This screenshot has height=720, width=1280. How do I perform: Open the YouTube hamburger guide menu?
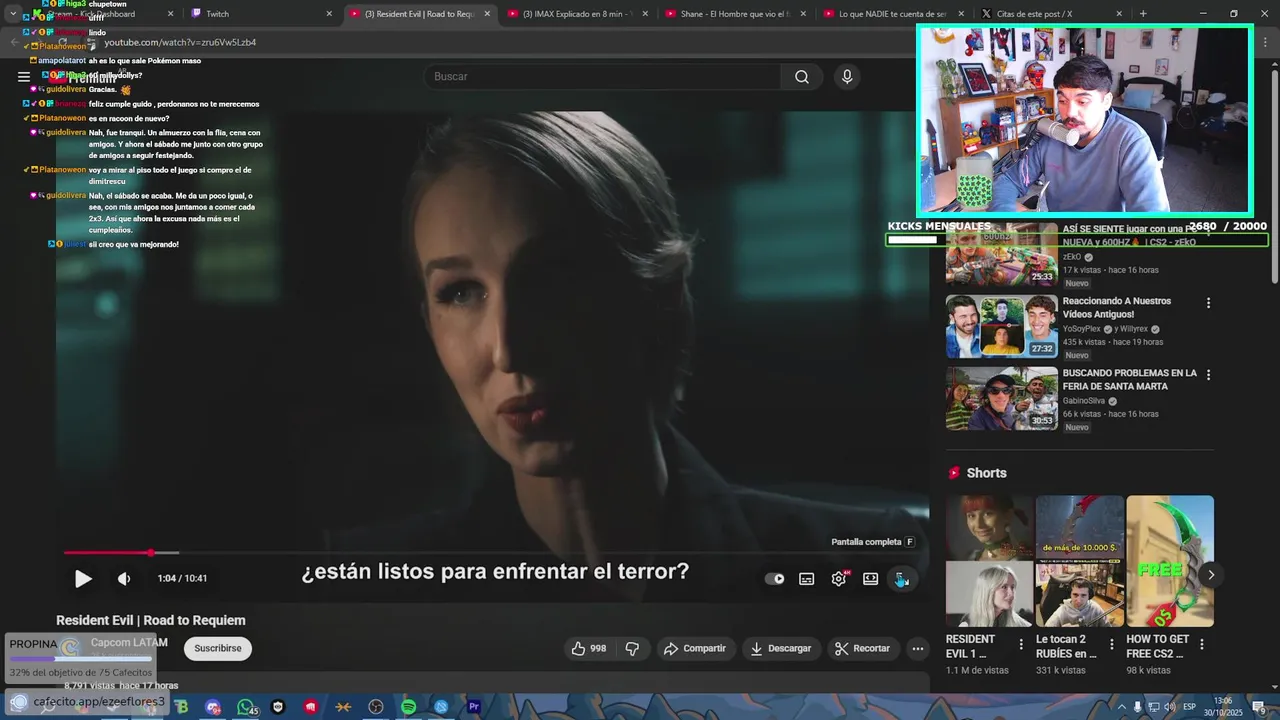coord(24,77)
